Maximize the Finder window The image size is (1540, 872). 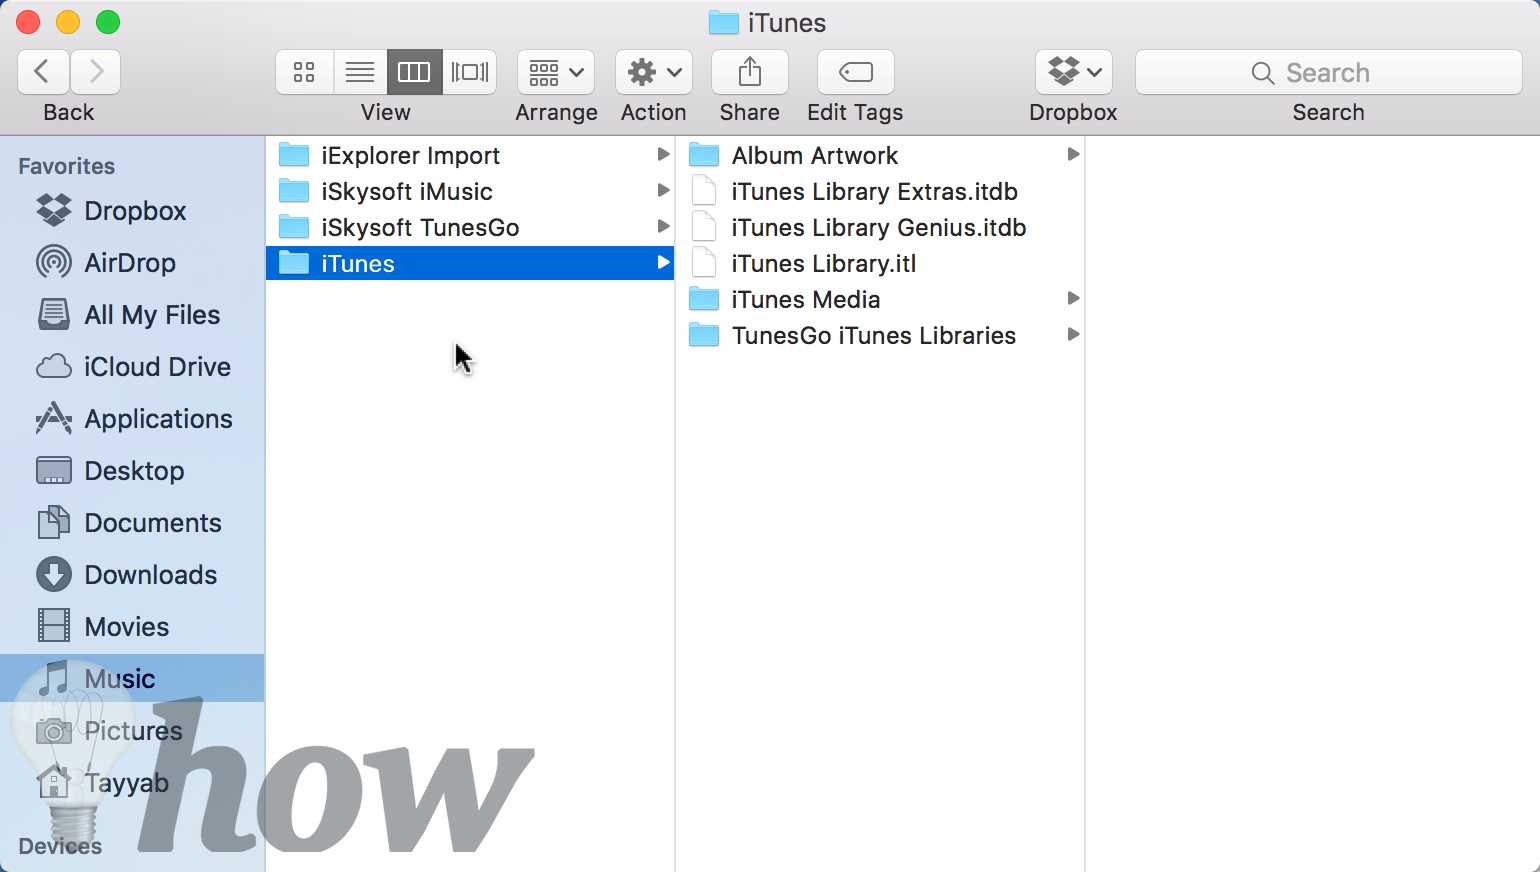(108, 22)
